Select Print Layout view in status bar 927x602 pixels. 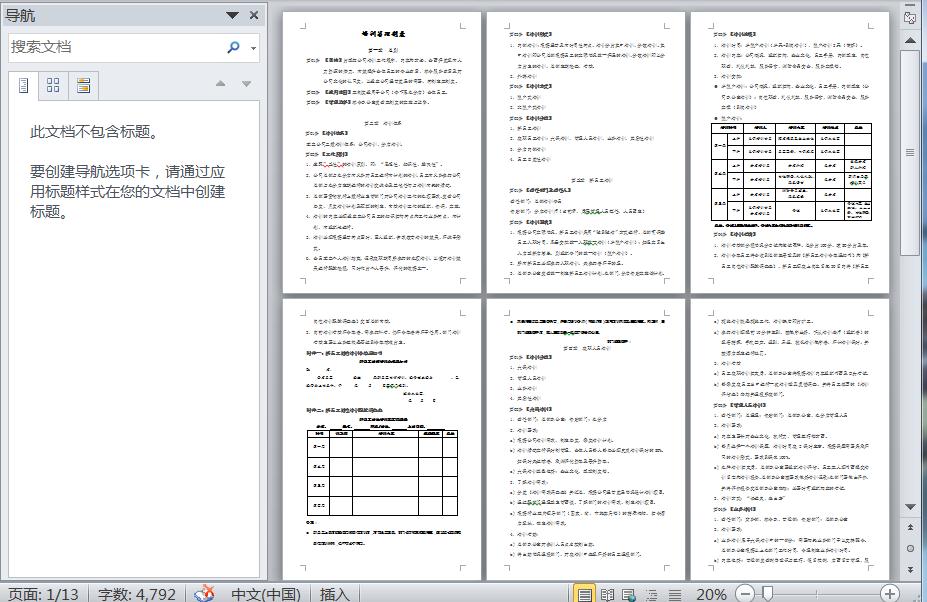(585, 594)
